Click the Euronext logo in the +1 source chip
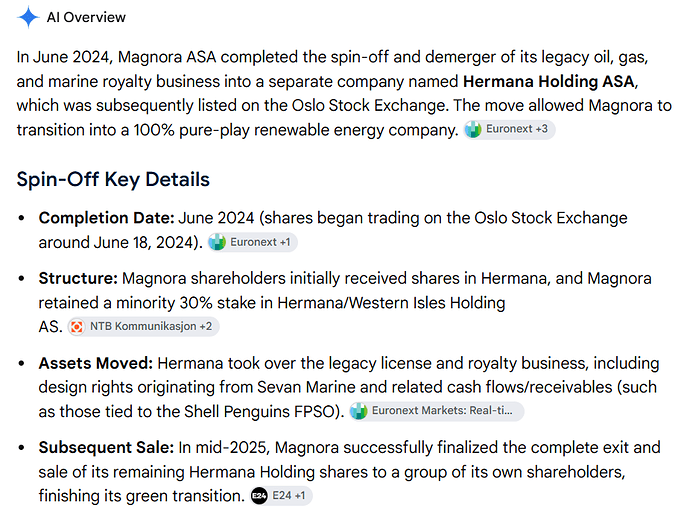 tap(217, 242)
